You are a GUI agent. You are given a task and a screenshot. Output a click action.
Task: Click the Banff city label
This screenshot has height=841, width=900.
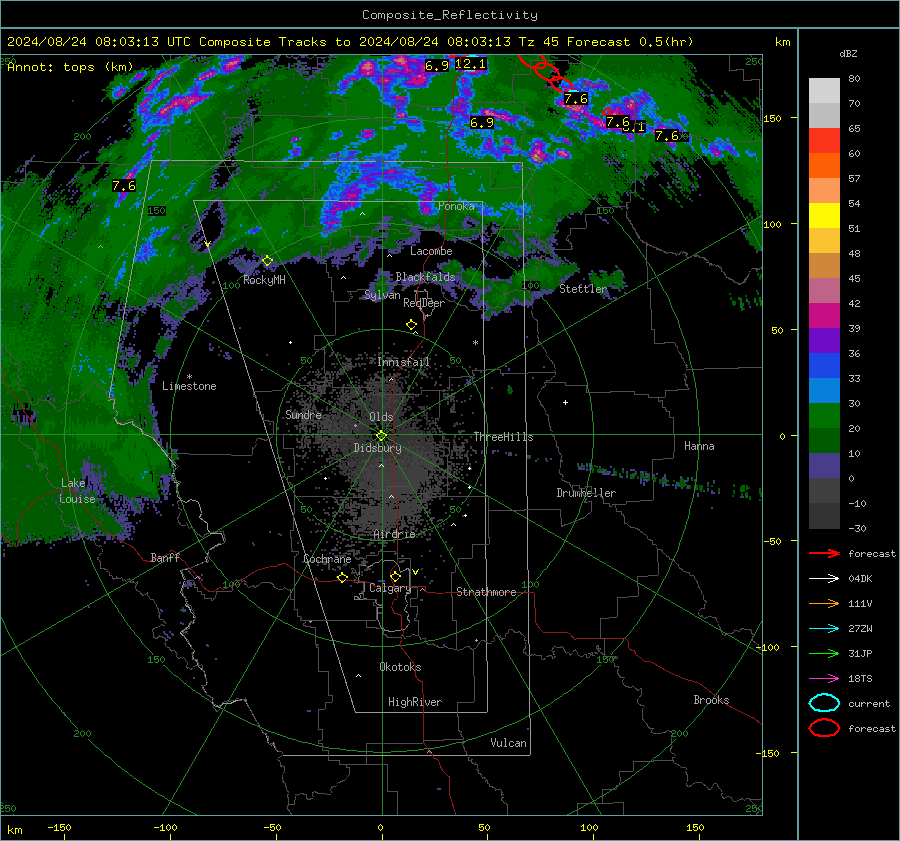[x=165, y=557]
